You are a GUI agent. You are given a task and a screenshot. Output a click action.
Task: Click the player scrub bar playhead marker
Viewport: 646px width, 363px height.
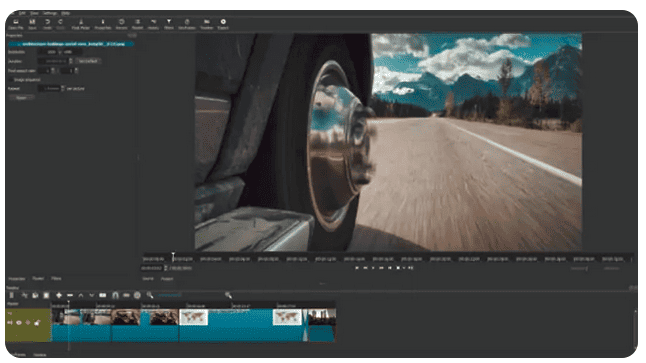click(173, 257)
